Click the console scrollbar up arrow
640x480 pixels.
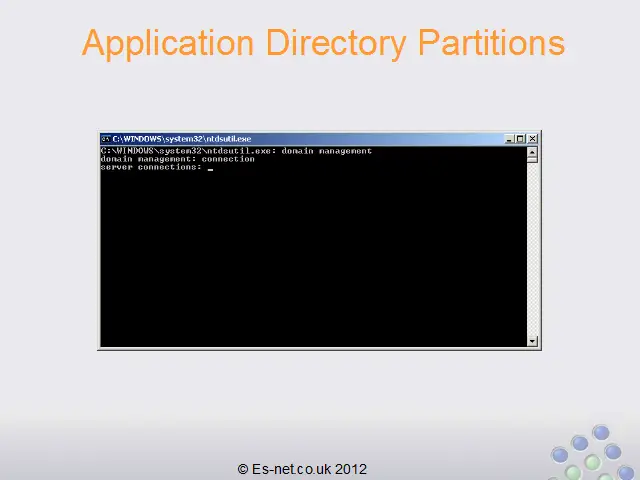[532, 152]
